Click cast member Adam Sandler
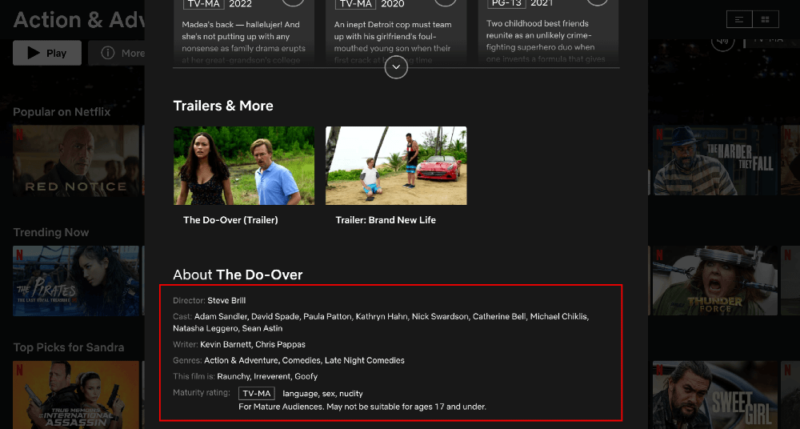Image resolution: width=800 pixels, height=429 pixels. pos(220,317)
